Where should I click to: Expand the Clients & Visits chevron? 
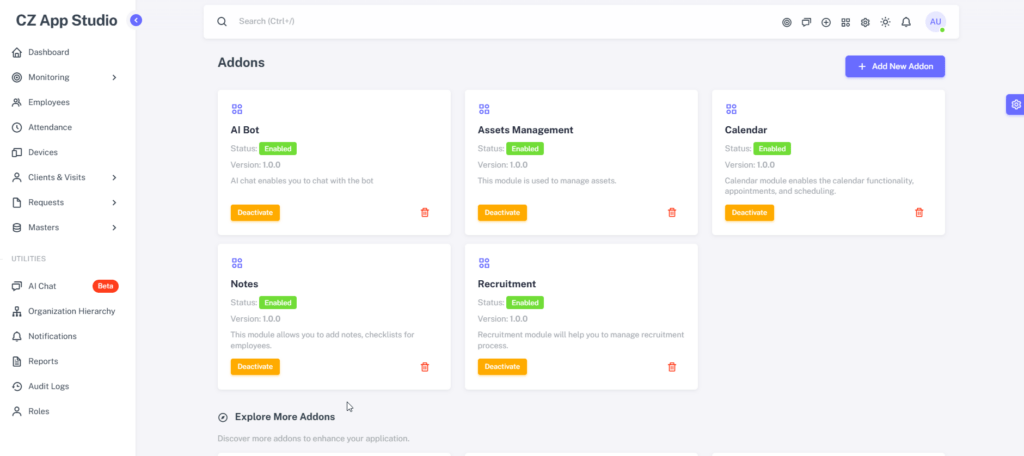click(x=114, y=178)
